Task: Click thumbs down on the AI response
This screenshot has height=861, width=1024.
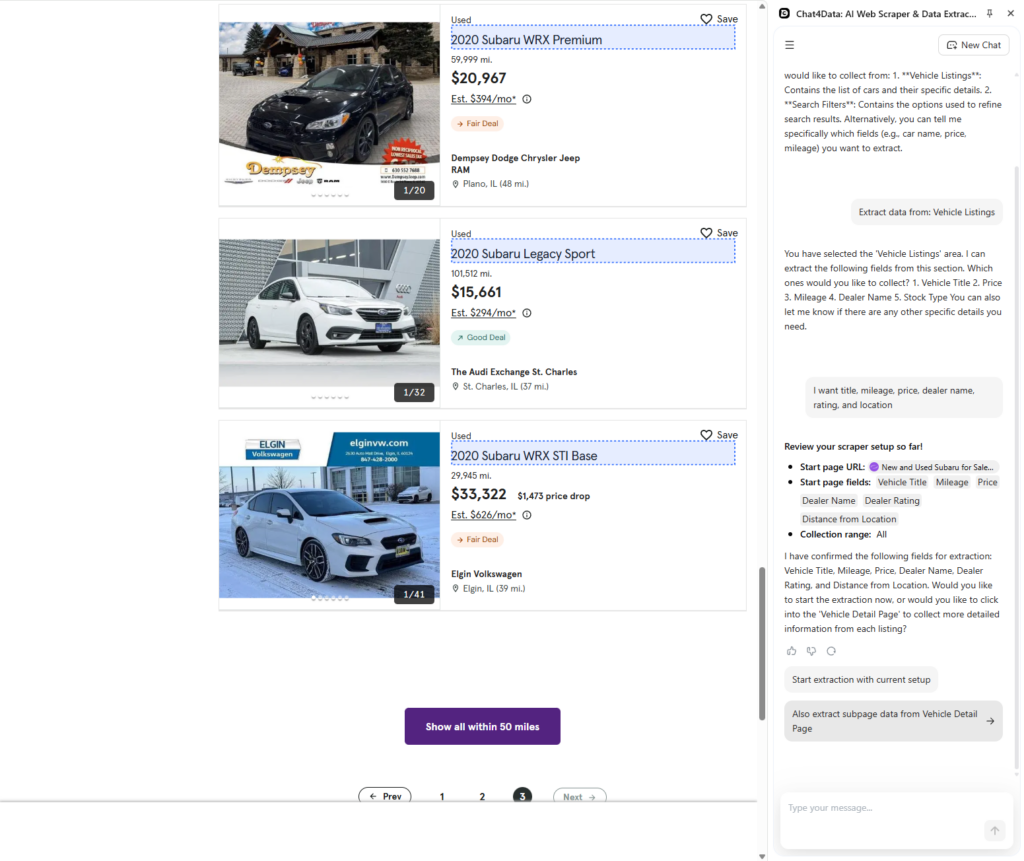Action: point(811,651)
